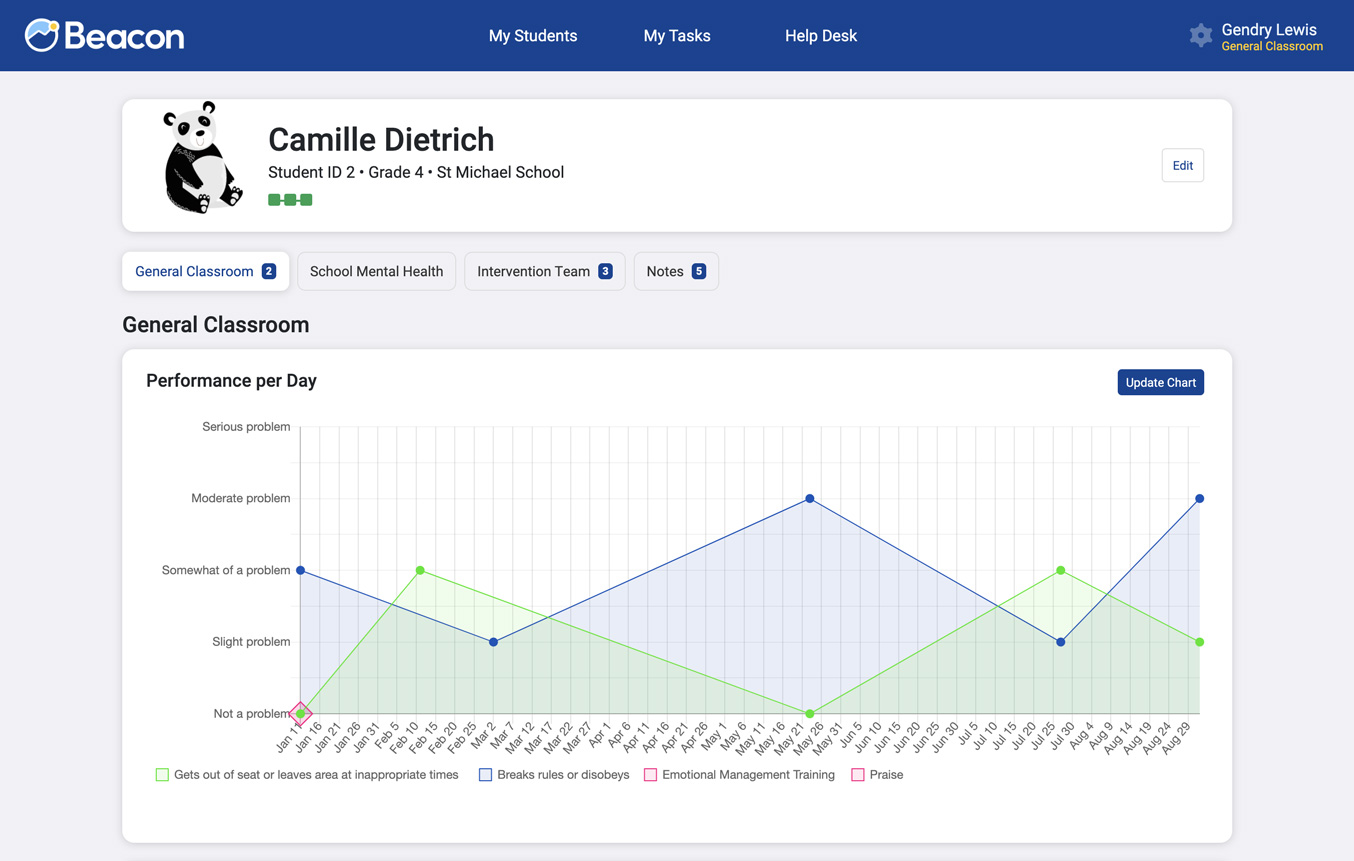The height and width of the screenshot is (861, 1354).
Task: Switch to School Mental Health tab
Action: 377,271
